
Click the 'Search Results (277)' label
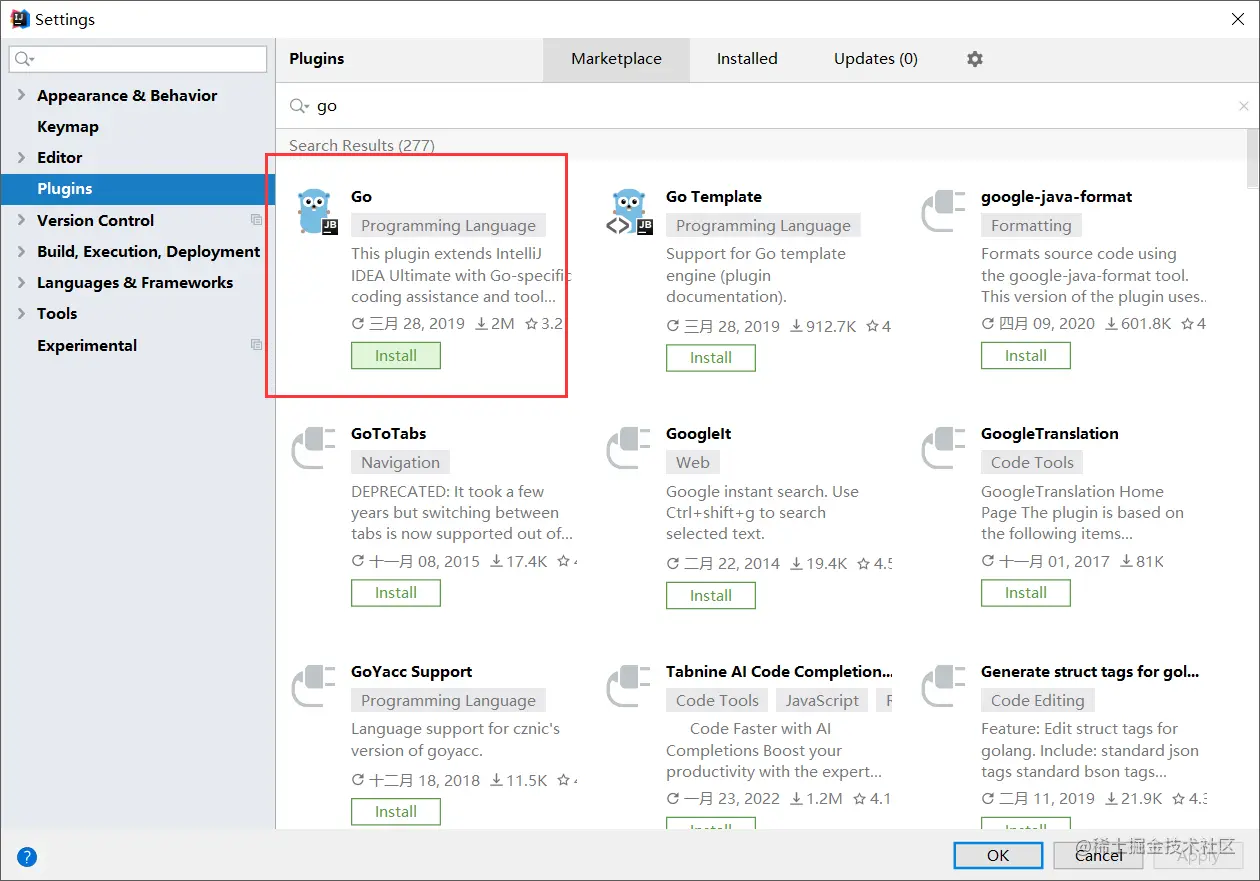[362, 146]
